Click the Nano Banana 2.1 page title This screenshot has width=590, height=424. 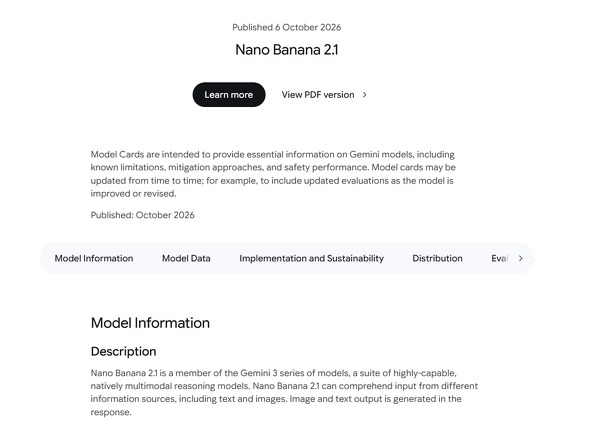pos(287,50)
